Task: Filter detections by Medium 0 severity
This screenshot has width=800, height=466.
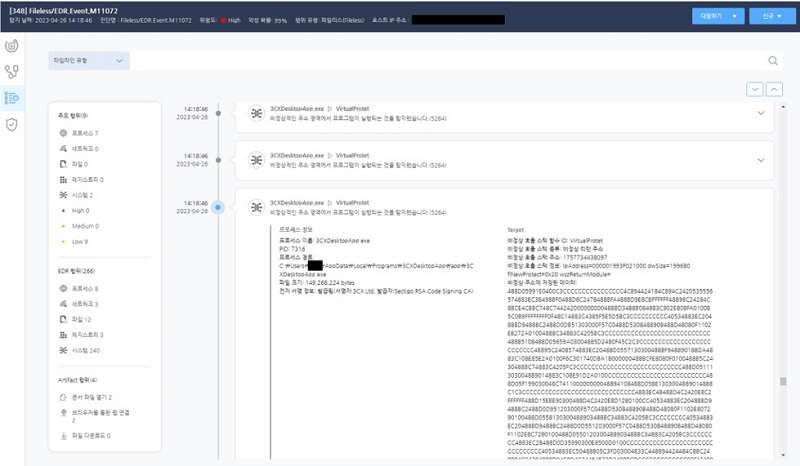Action: coord(80,226)
